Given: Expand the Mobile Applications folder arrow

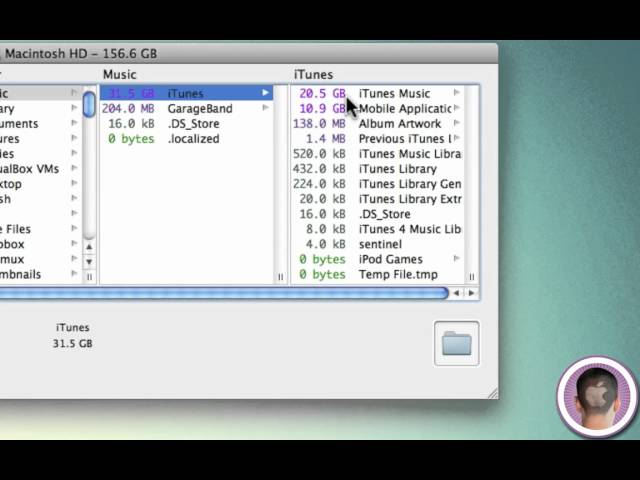Looking at the screenshot, I should [x=457, y=109].
